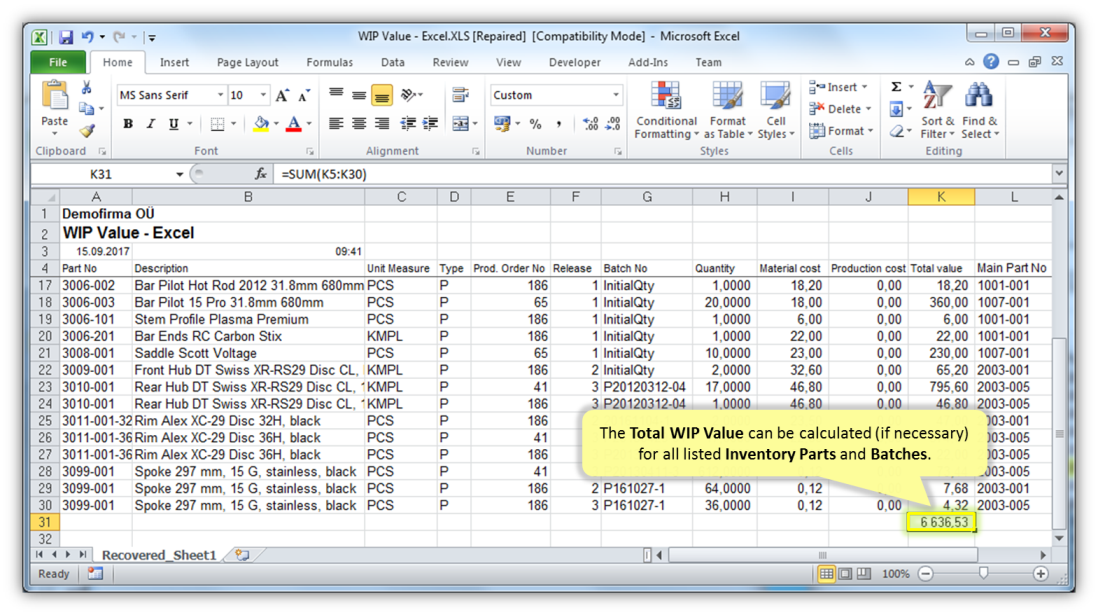Viewport: 1098px width, 615px height.
Task: Click the AutoSum sigma icon
Action: pyautogui.click(x=896, y=87)
